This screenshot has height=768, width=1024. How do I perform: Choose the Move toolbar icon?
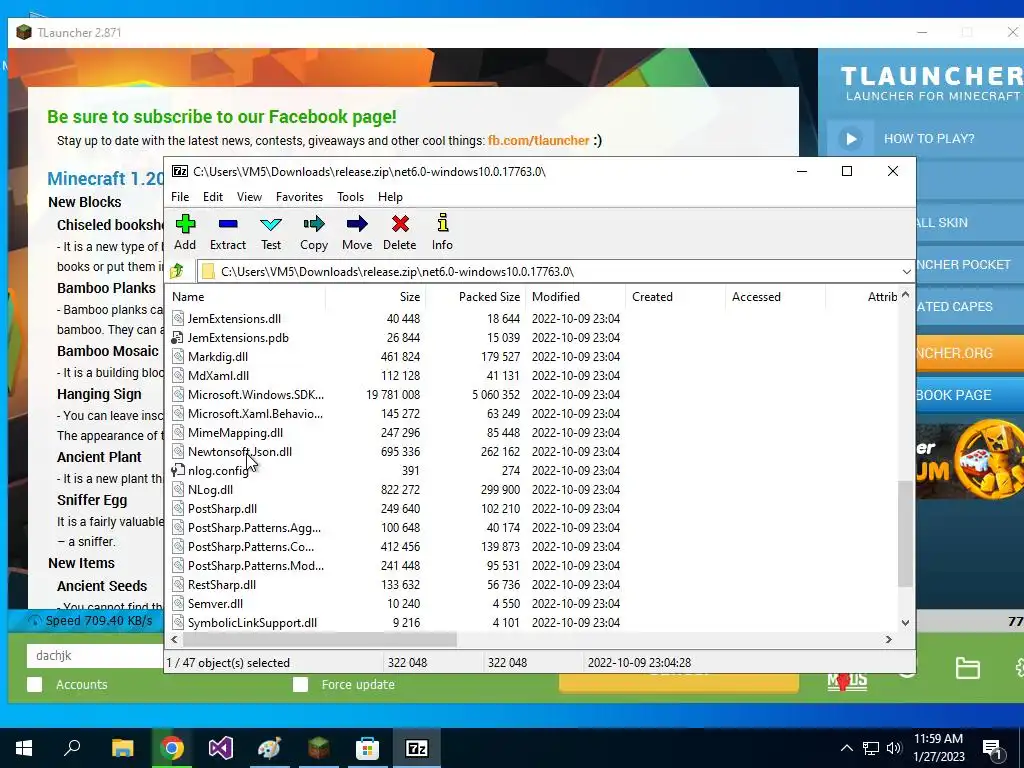pos(357,224)
